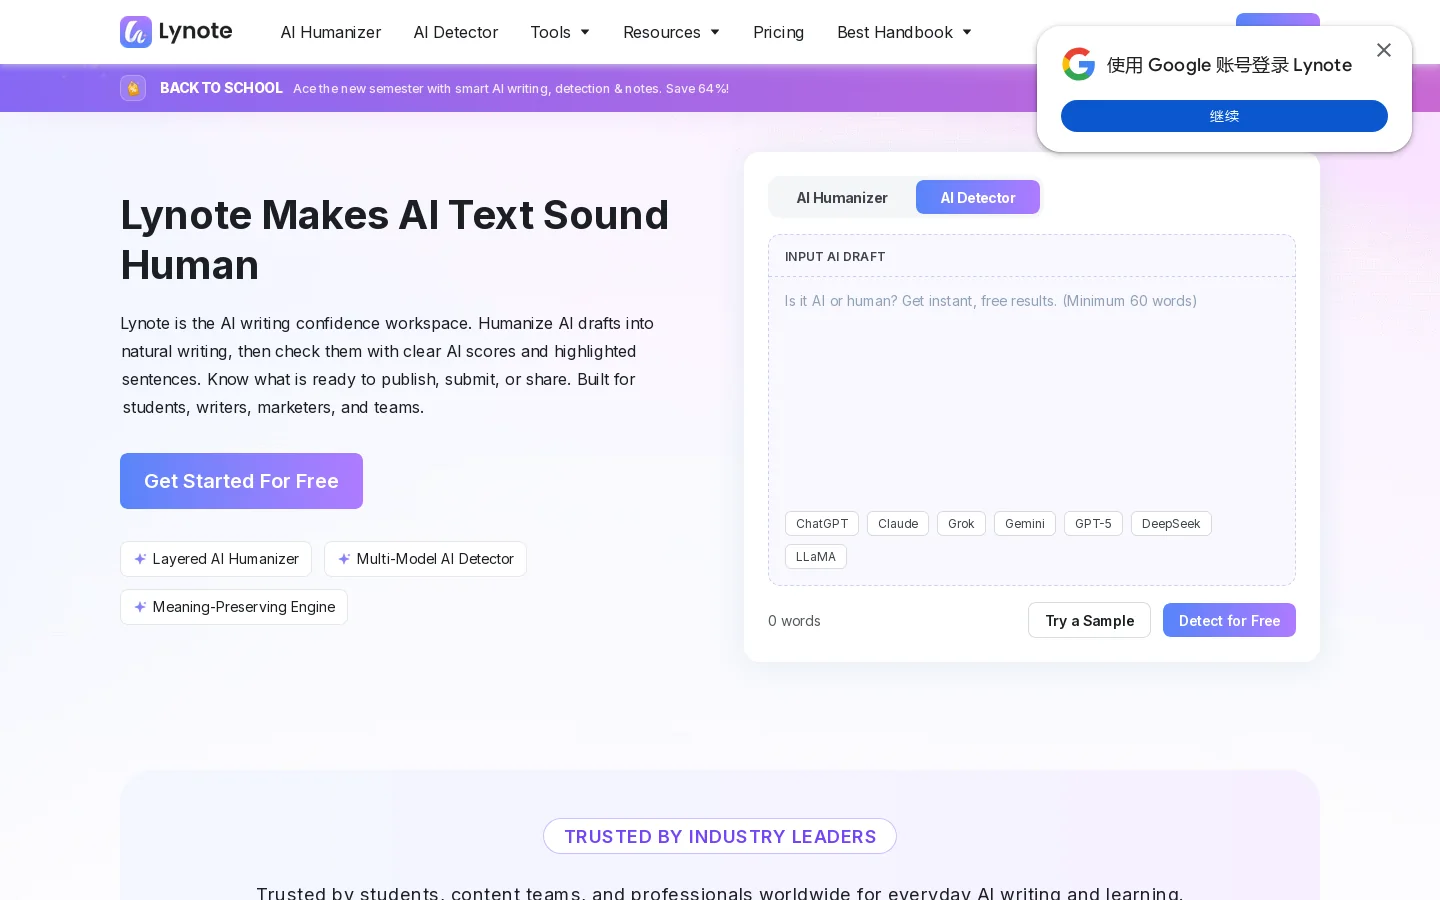1440x900 pixels.
Task: Click the Trusted By Industry Leaders badge
Action: tap(720, 836)
